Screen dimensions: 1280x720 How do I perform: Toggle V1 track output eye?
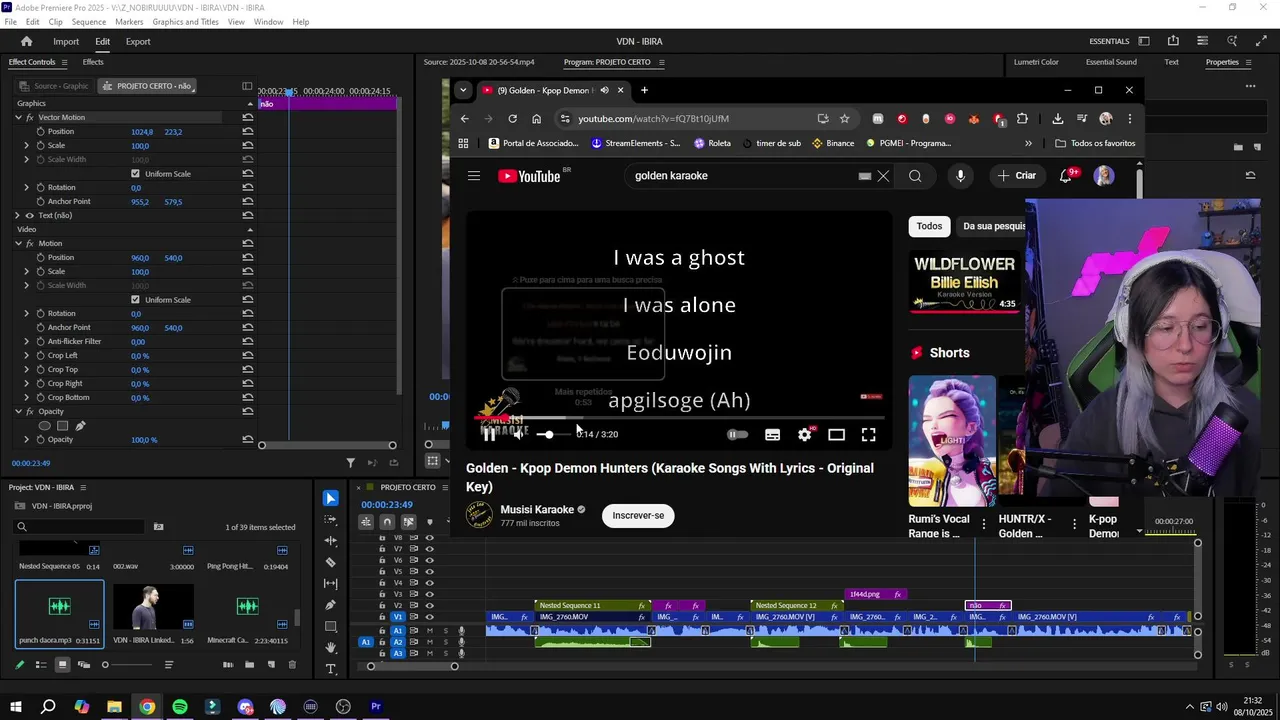point(430,617)
